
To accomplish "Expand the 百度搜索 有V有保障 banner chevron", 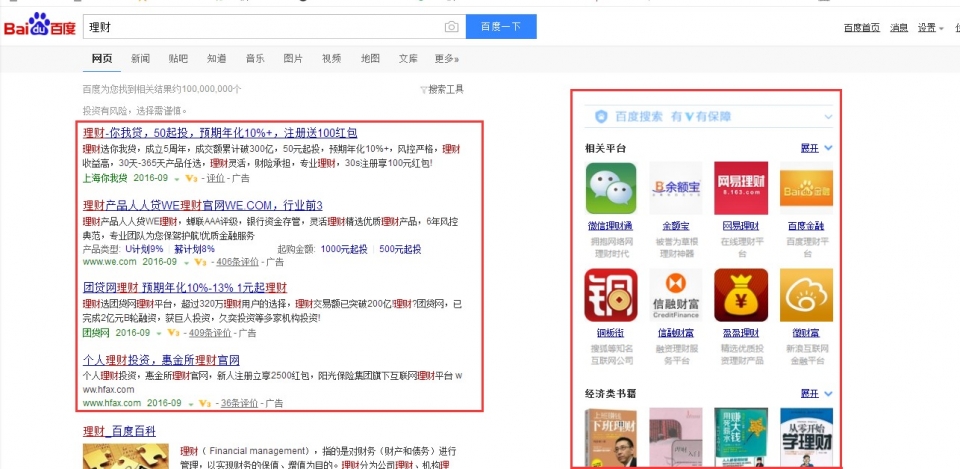I will click(828, 116).
